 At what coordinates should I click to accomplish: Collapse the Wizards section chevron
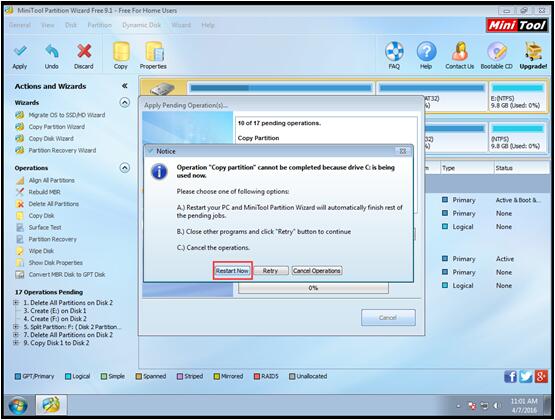125,103
